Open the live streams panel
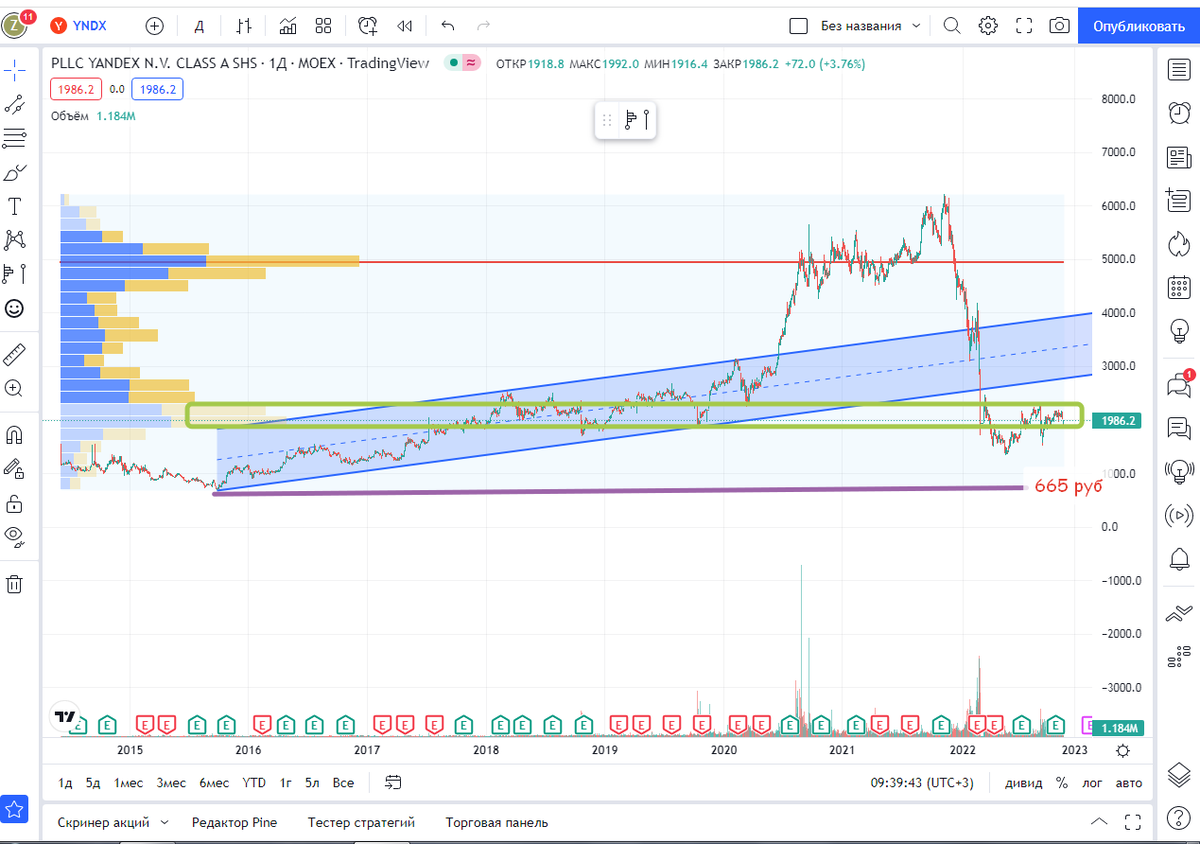1200x844 pixels. pos(1178,514)
